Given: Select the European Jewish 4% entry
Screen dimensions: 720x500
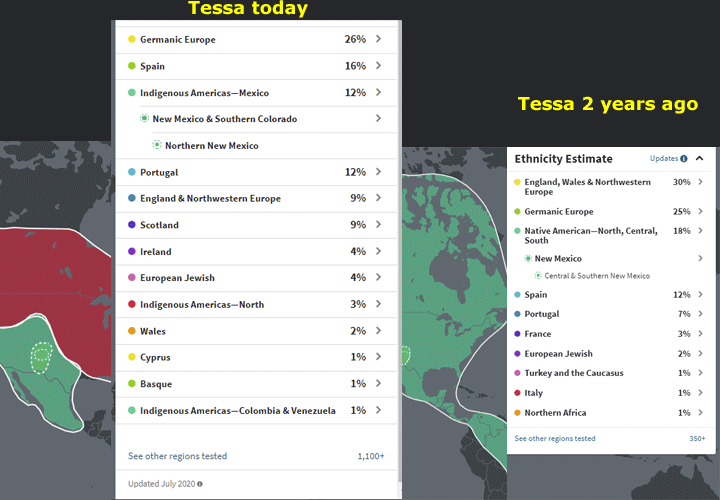Looking at the screenshot, I should 256,278.
